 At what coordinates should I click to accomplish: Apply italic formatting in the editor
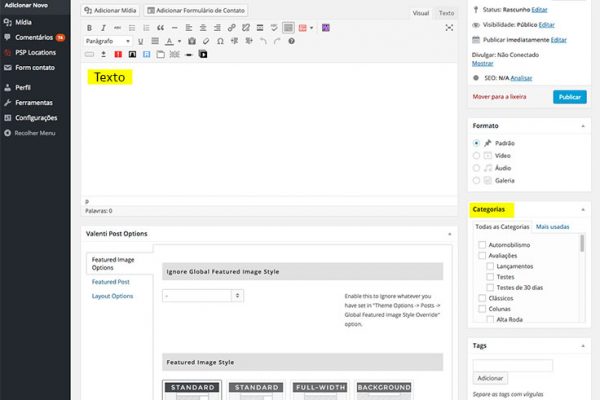click(104, 28)
